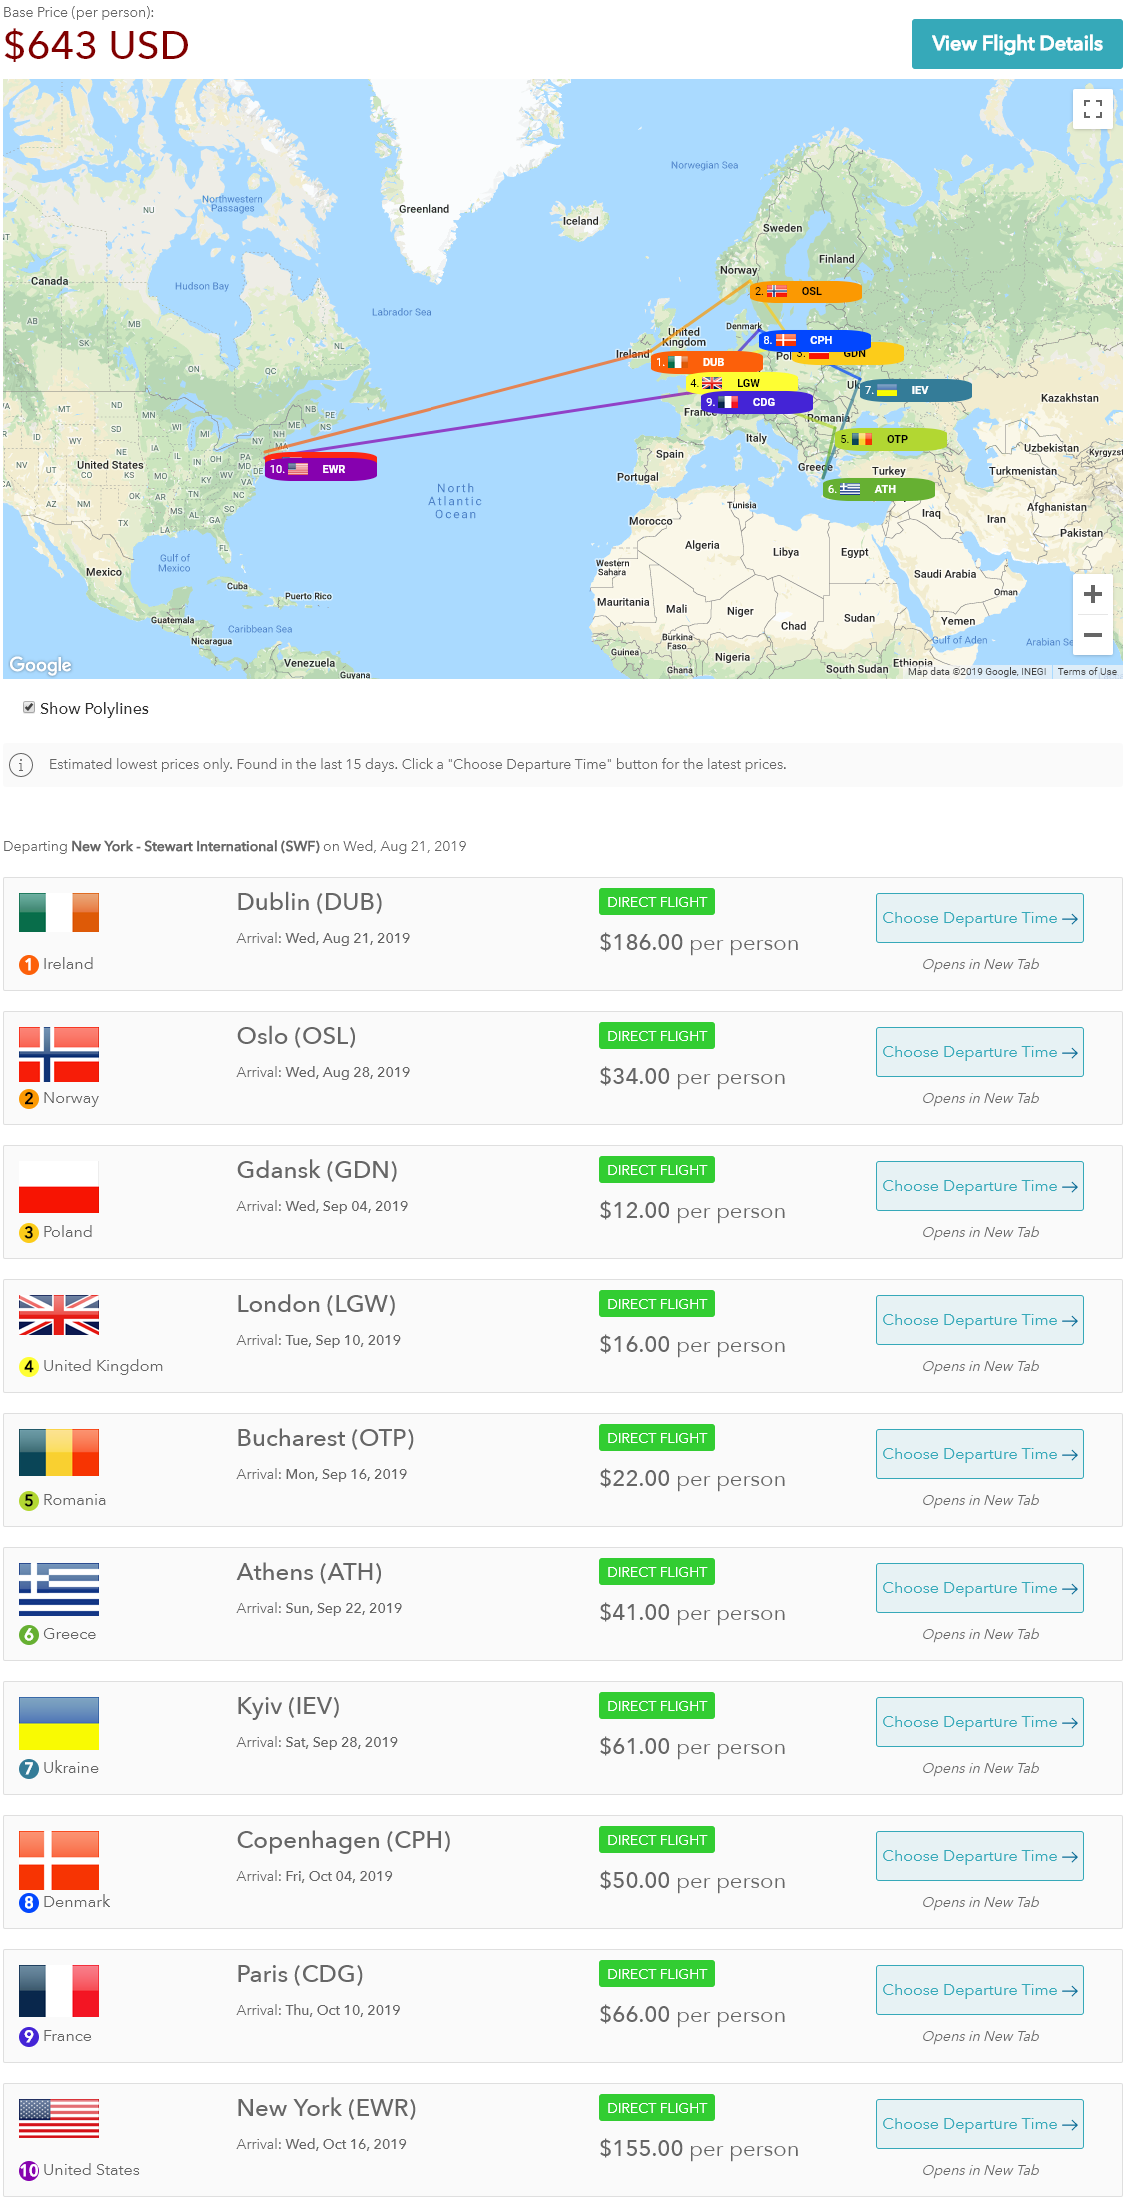Choose departure time for London flight
Viewport: 1126px width, 2202px height.
(x=980, y=1320)
